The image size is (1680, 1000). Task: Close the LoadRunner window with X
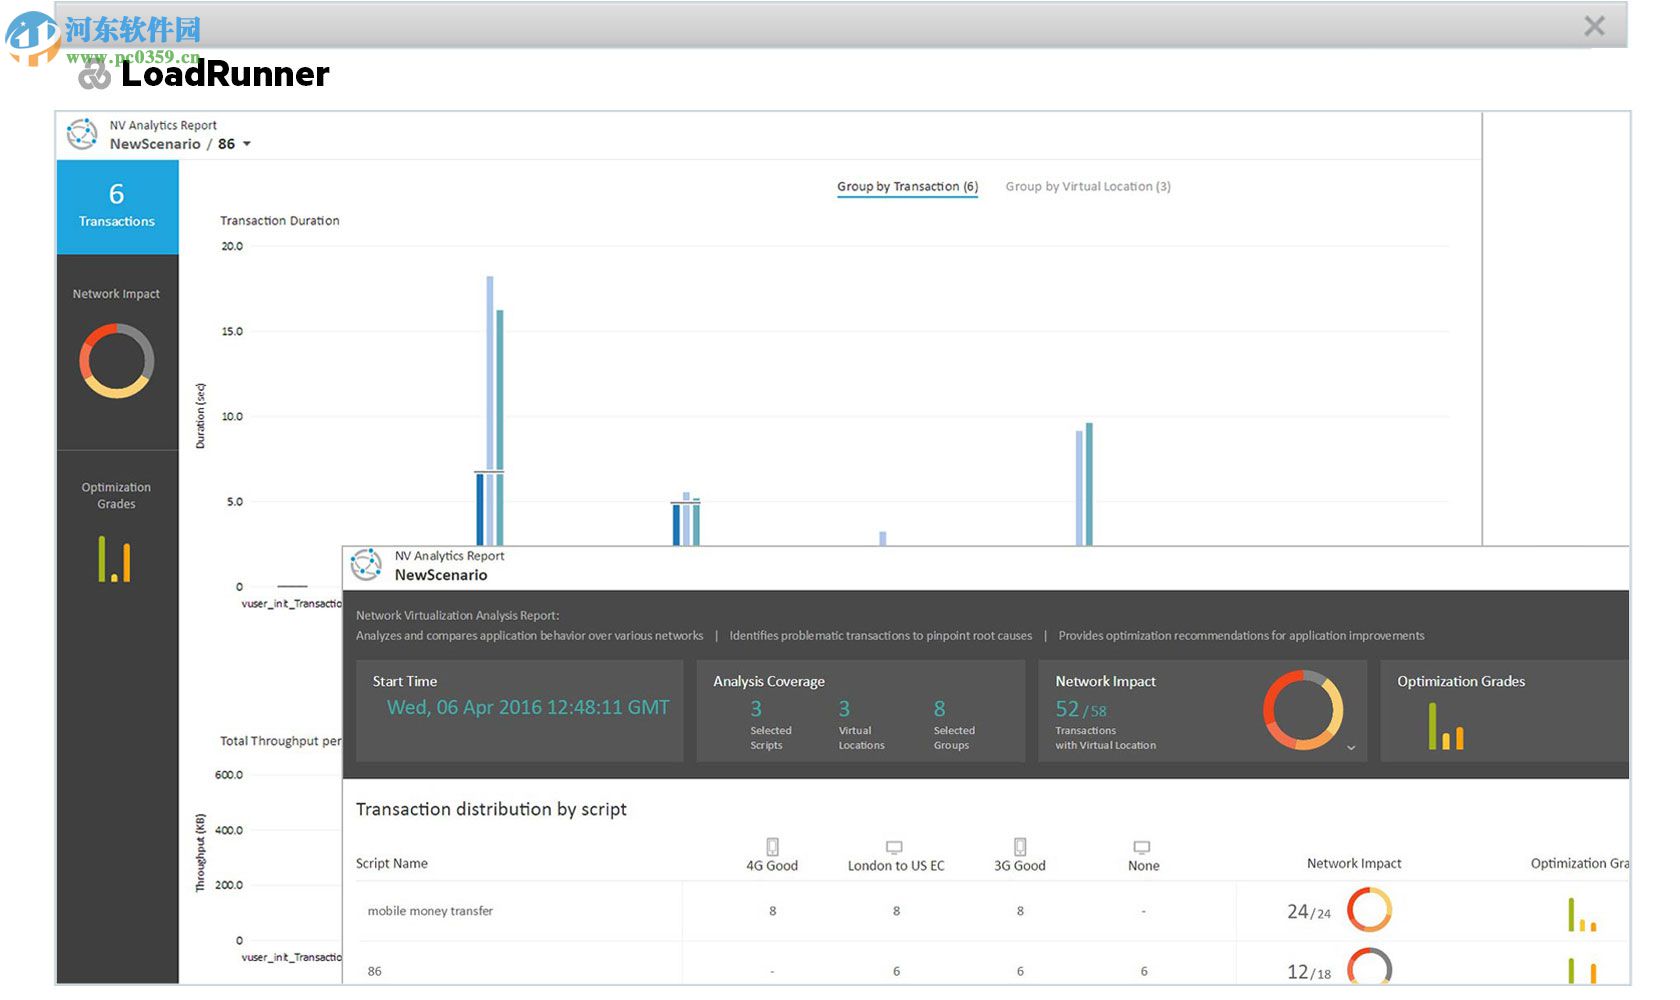(x=1594, y=26)
